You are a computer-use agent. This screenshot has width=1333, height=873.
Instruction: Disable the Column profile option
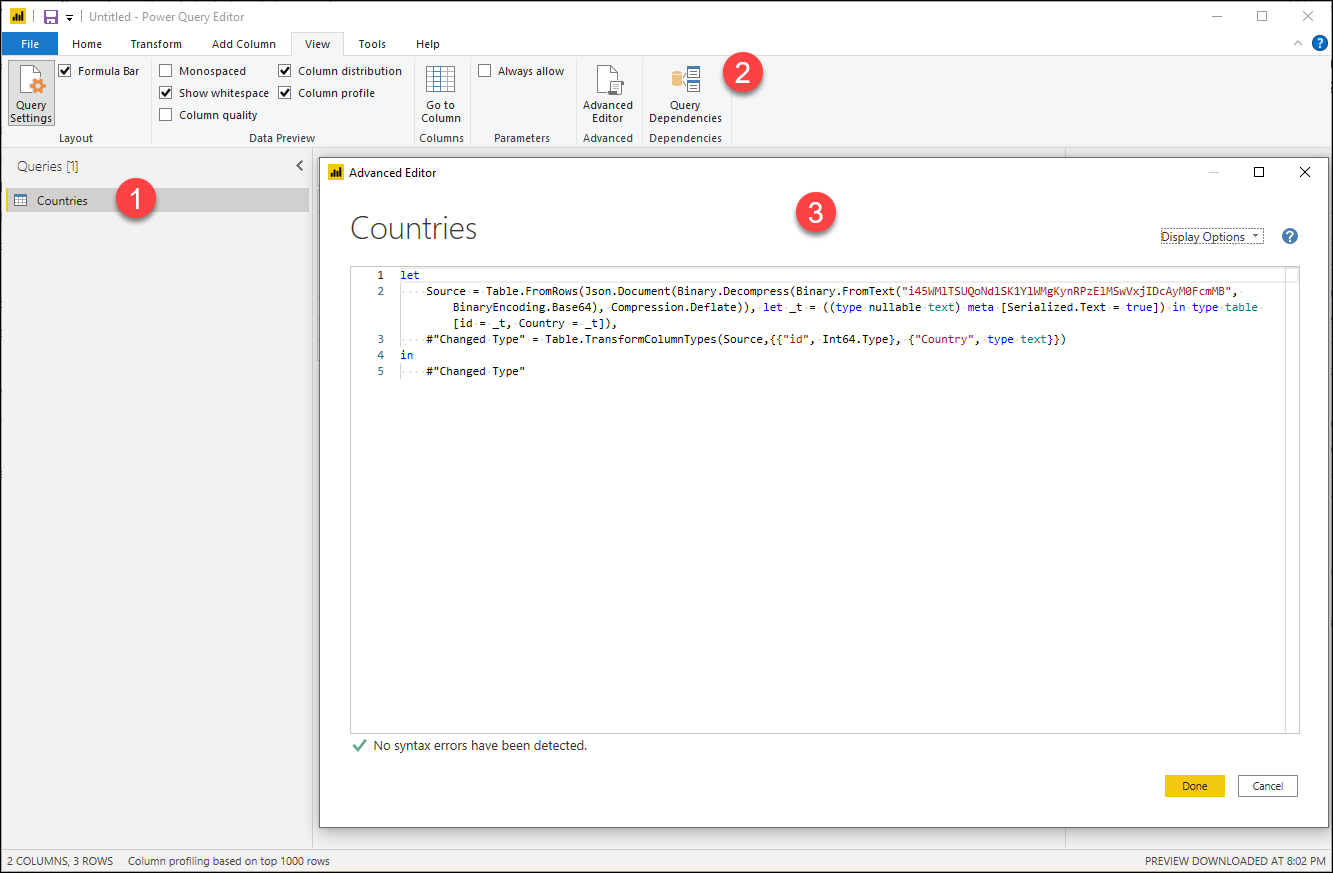click(x=284, y=92)
